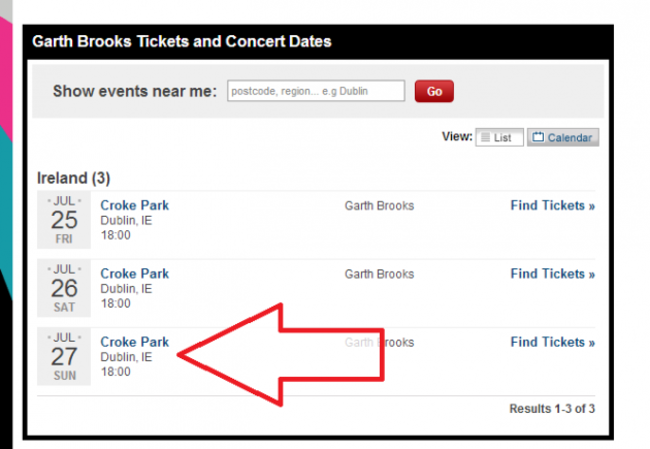Click Garth Brooks artist name in July 25 row
The image size is (650, 449).
point(379,206)
